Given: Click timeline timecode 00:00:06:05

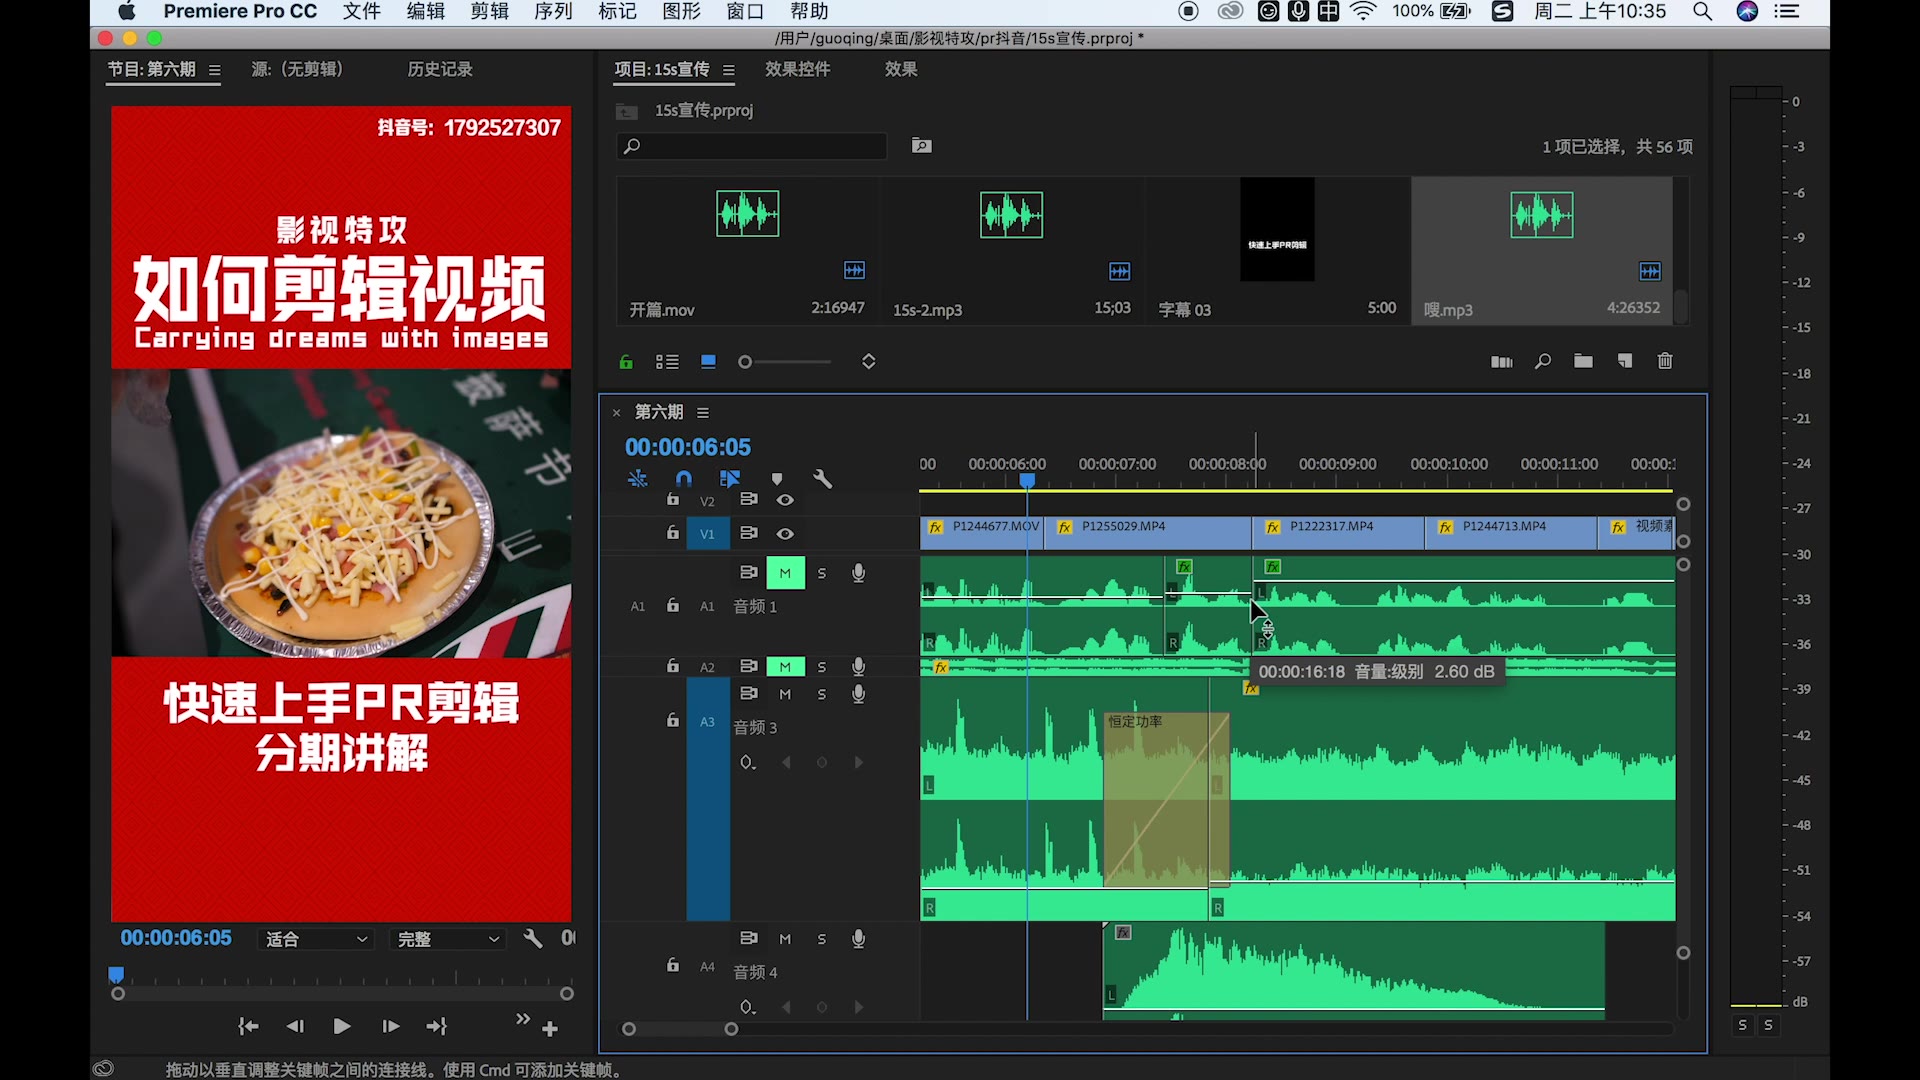Looking at the screenshot, I should pos(688,447).
